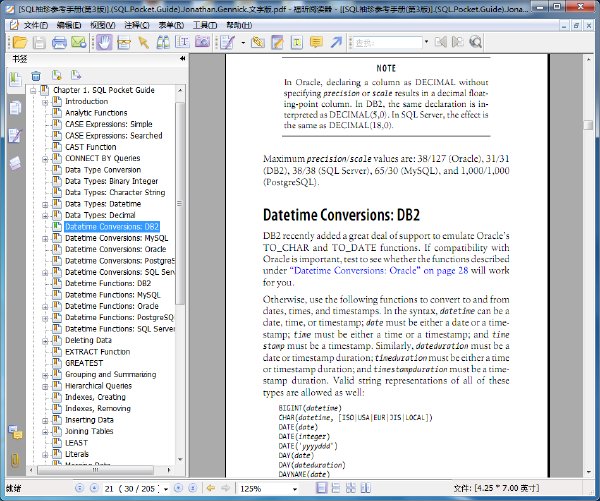Click the Print icon in toolbar
Screen dimensions: 600x501
point(59,42)
